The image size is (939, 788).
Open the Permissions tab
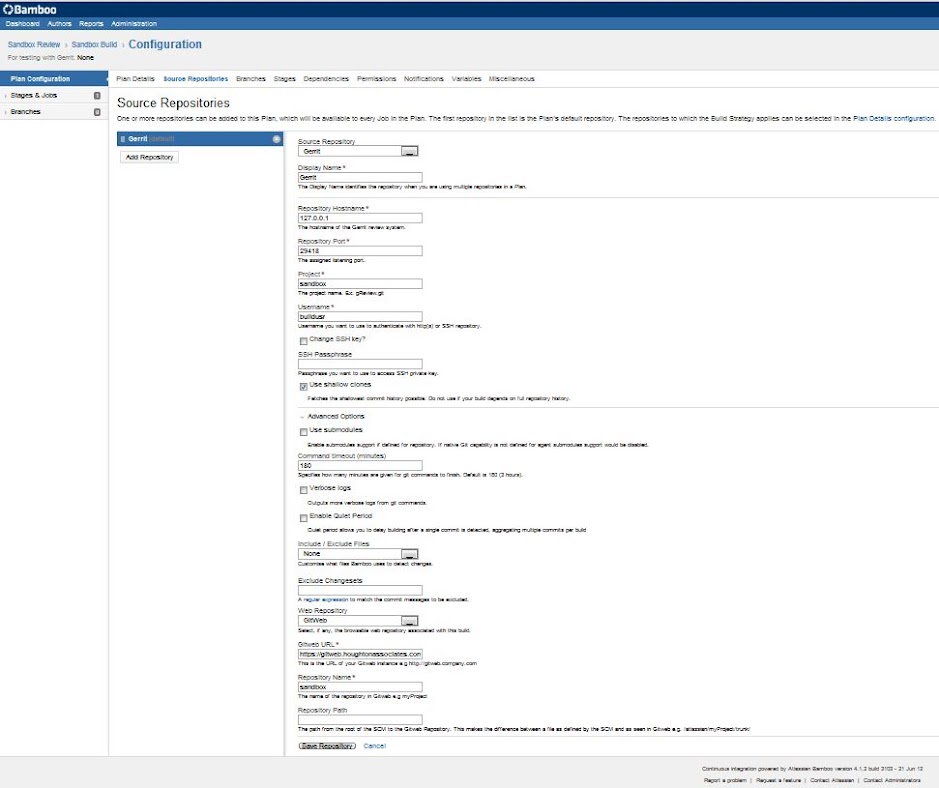coord(377,79)
